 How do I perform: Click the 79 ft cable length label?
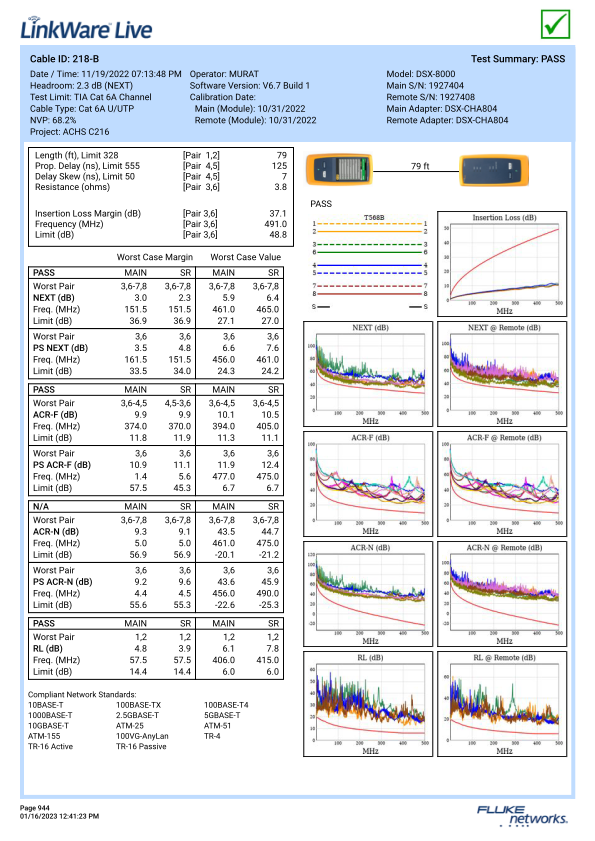420,166
